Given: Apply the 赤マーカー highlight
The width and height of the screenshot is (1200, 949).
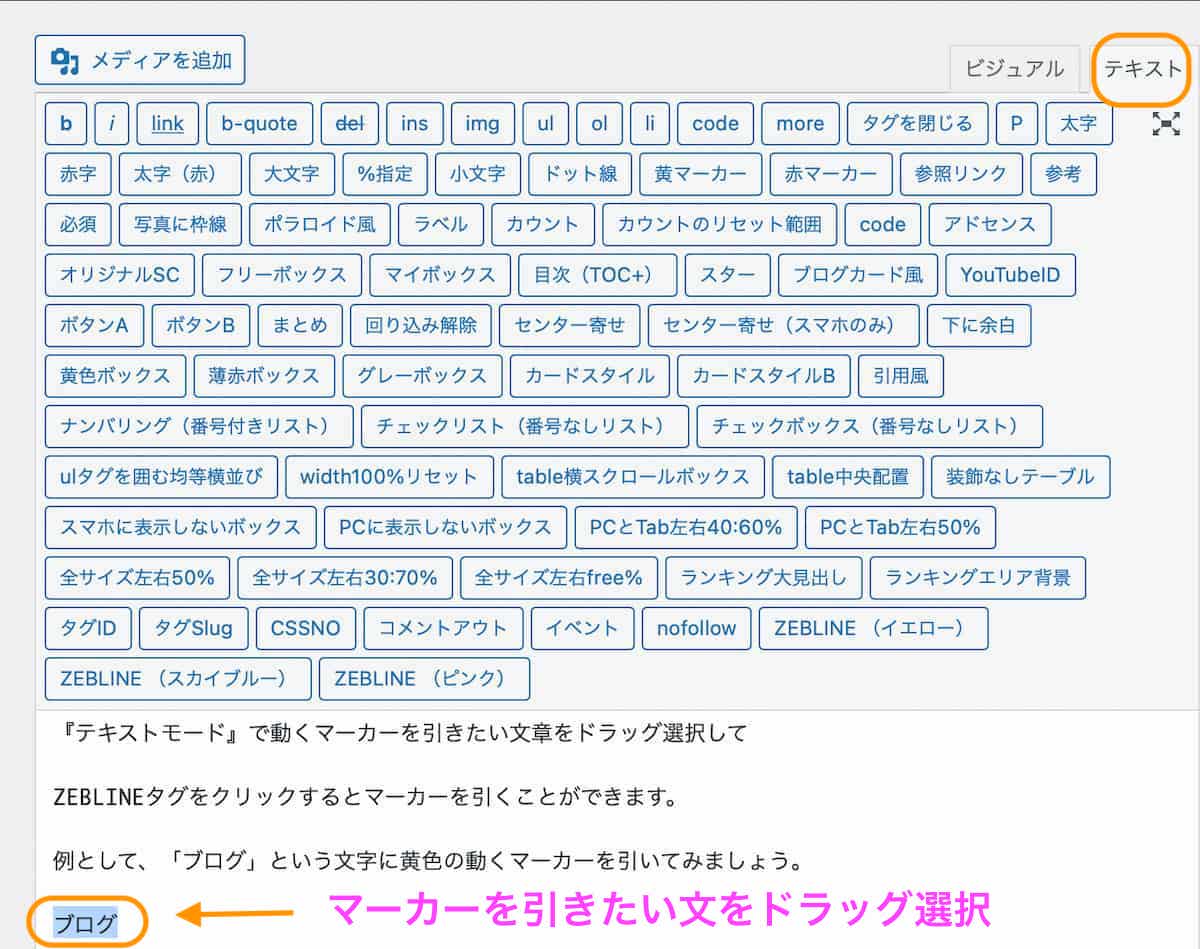Looking at the screenshot, I should tap(831, 174).
